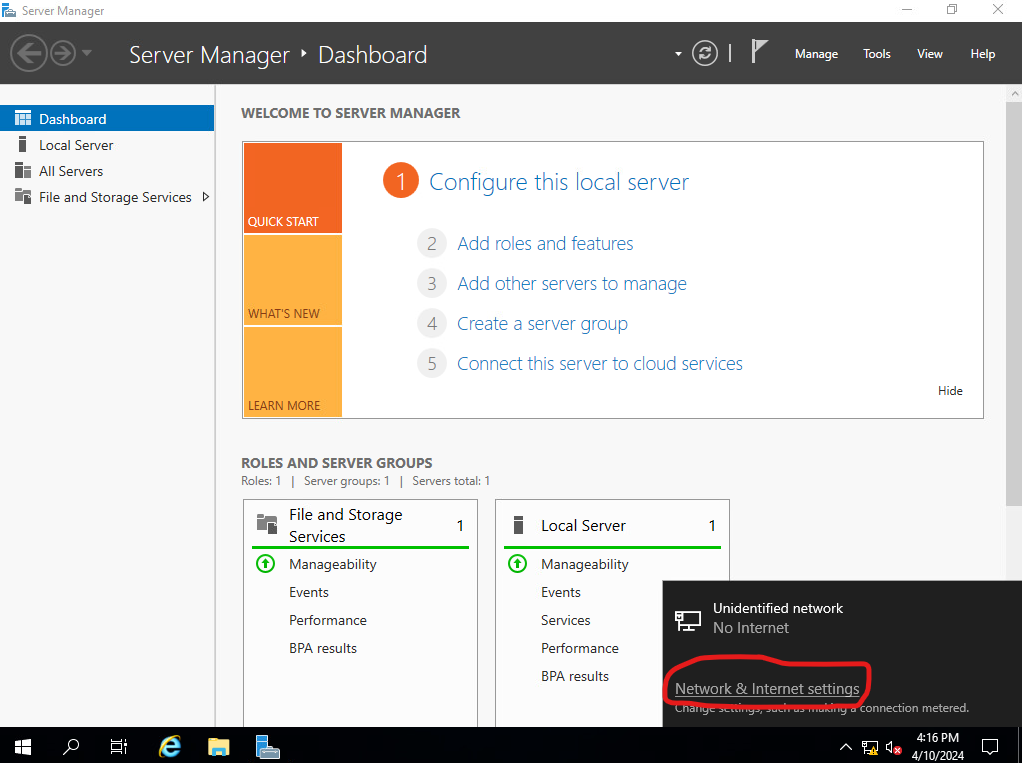Select All Servers in the sidebar

pos(107,171)
